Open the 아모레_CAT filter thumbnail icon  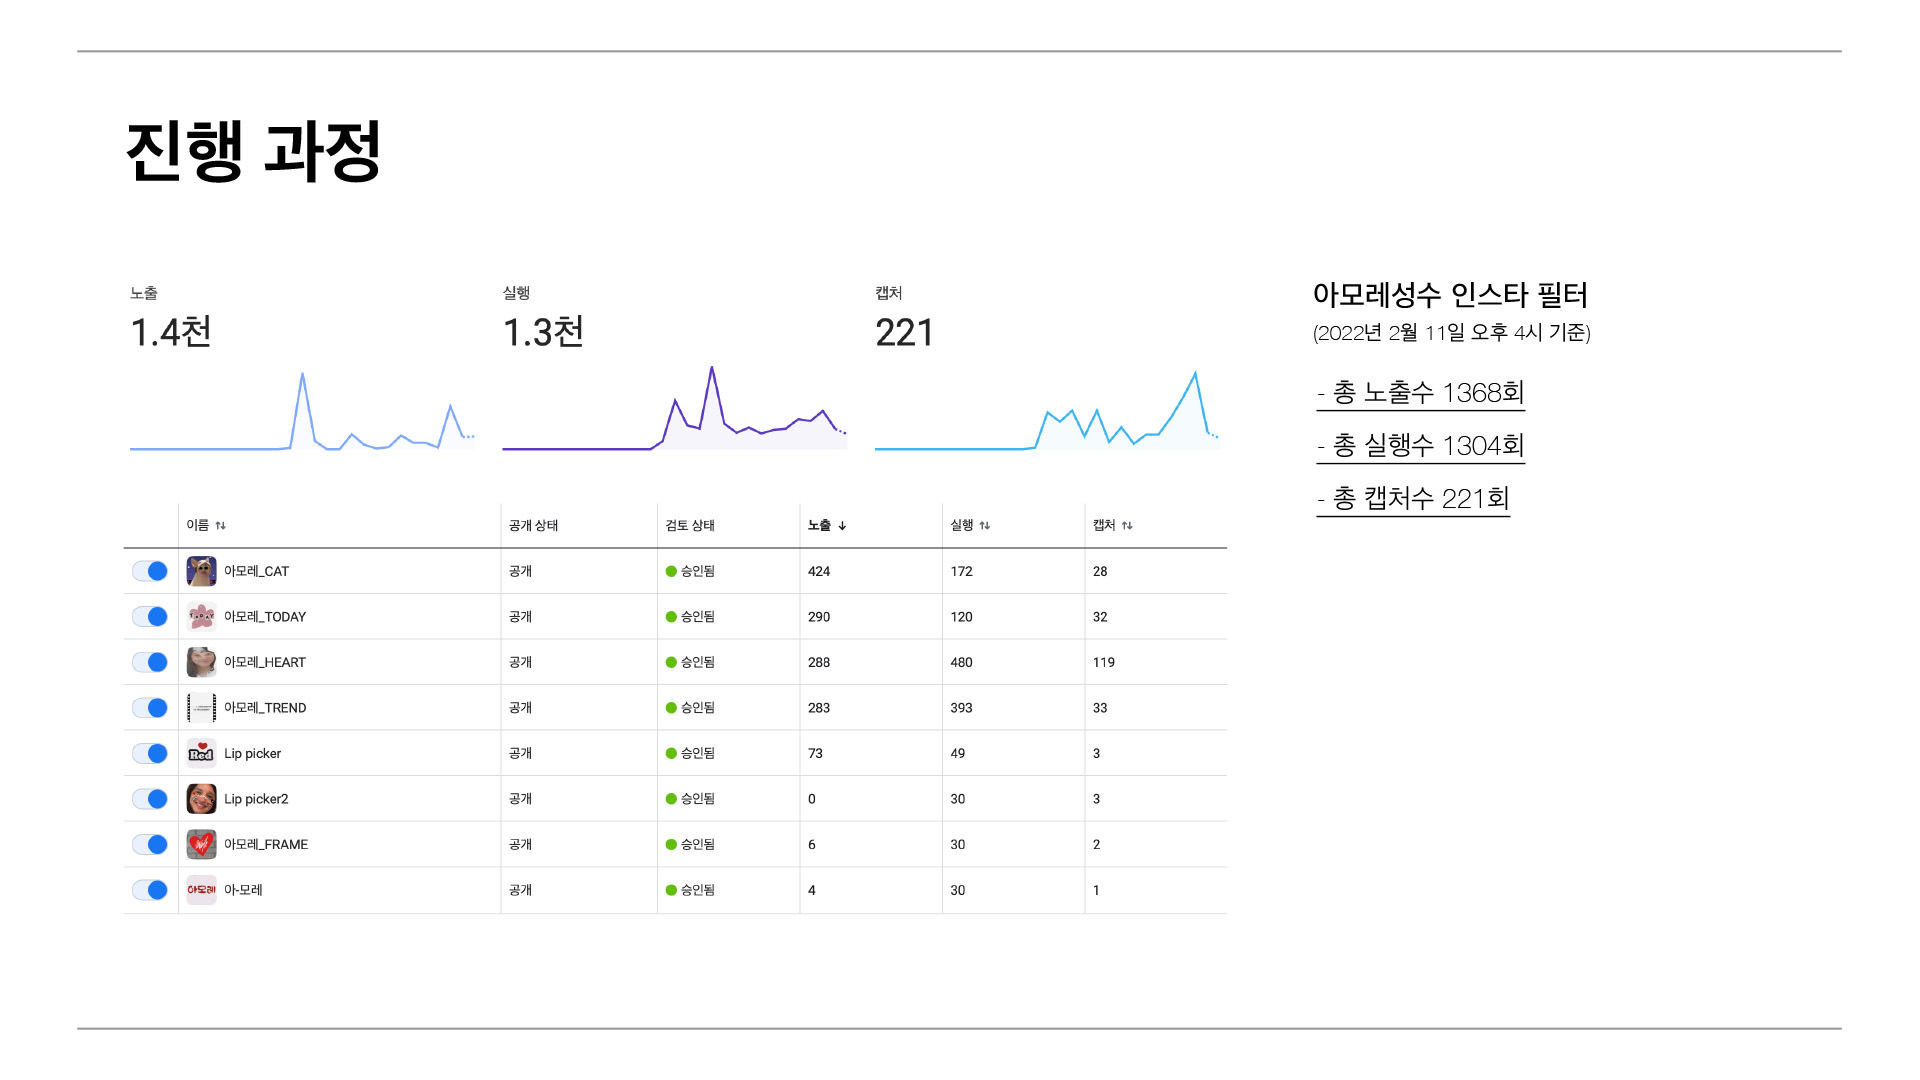pyautogui.click(x=201, y=571)
